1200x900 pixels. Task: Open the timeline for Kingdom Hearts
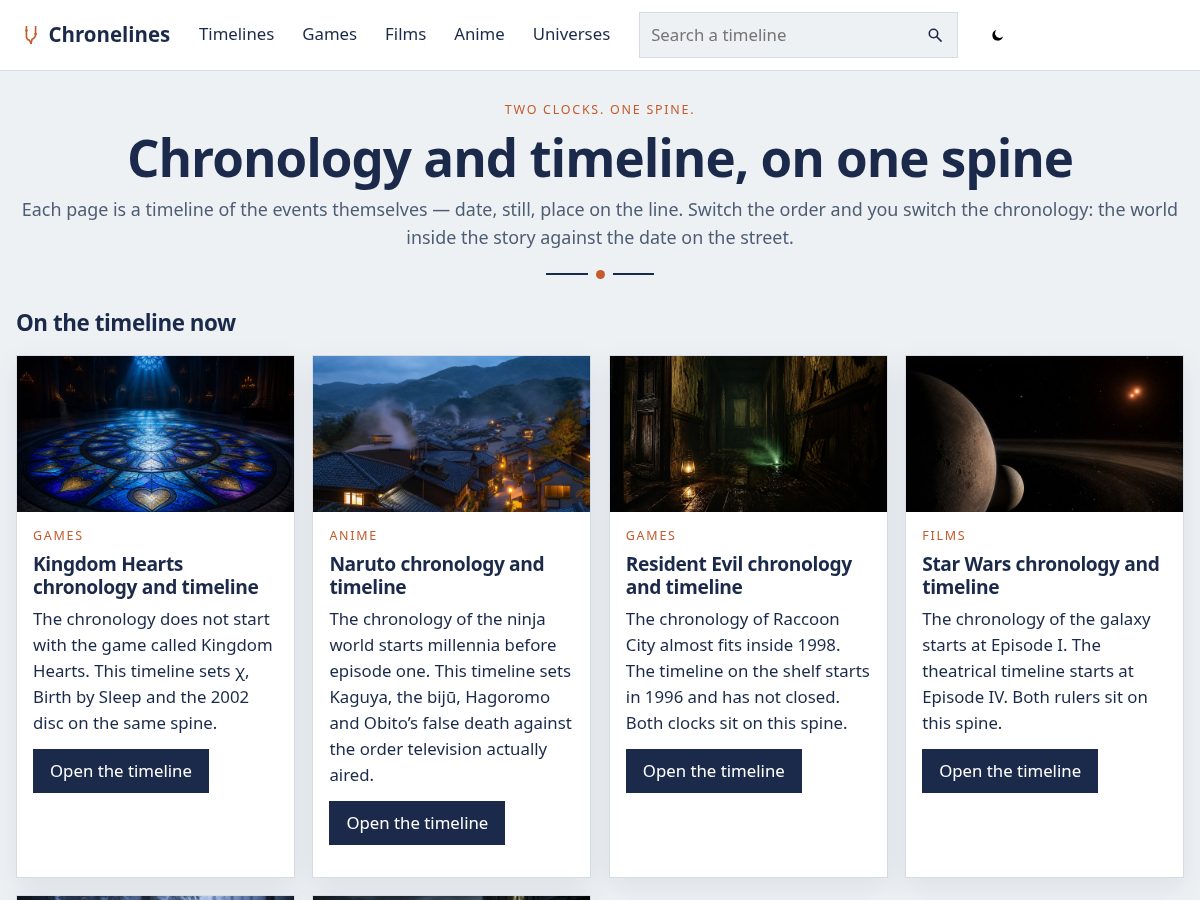pyautogui.click(x=121, y=771)
